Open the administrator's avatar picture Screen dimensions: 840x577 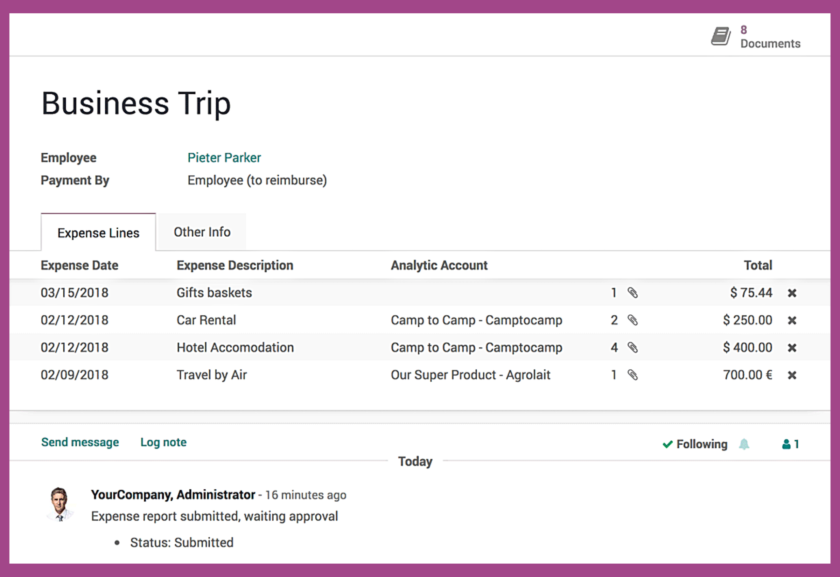pyautogui.click(x=60, y=504)
